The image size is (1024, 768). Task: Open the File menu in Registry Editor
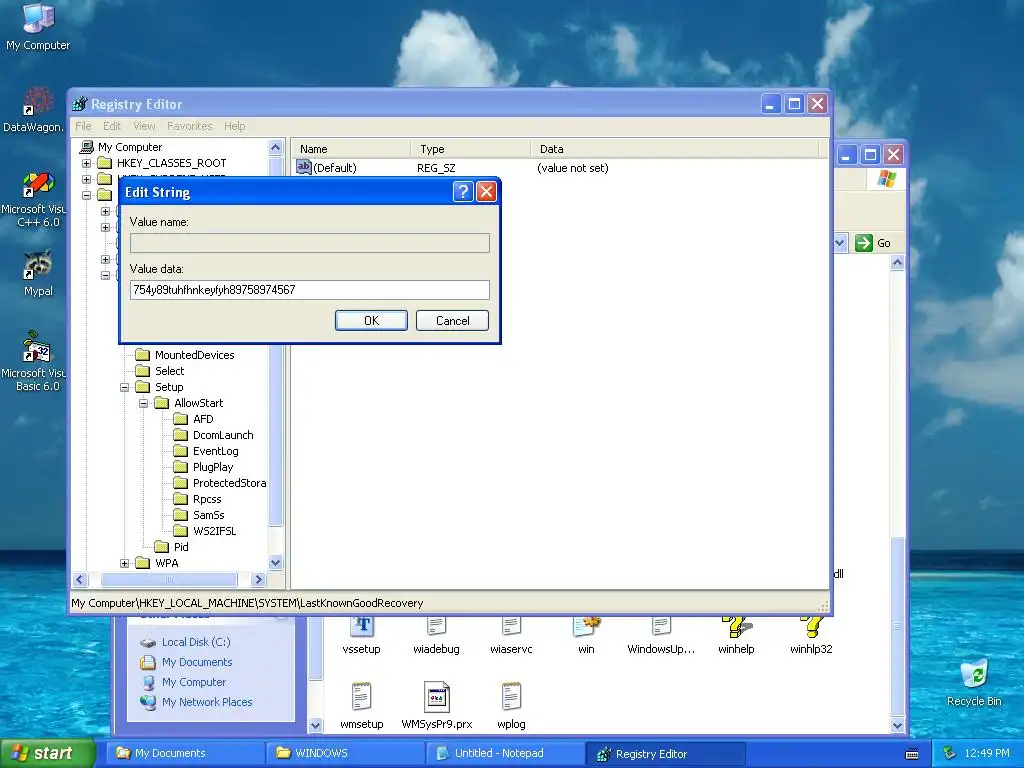(x=83, y=126)
